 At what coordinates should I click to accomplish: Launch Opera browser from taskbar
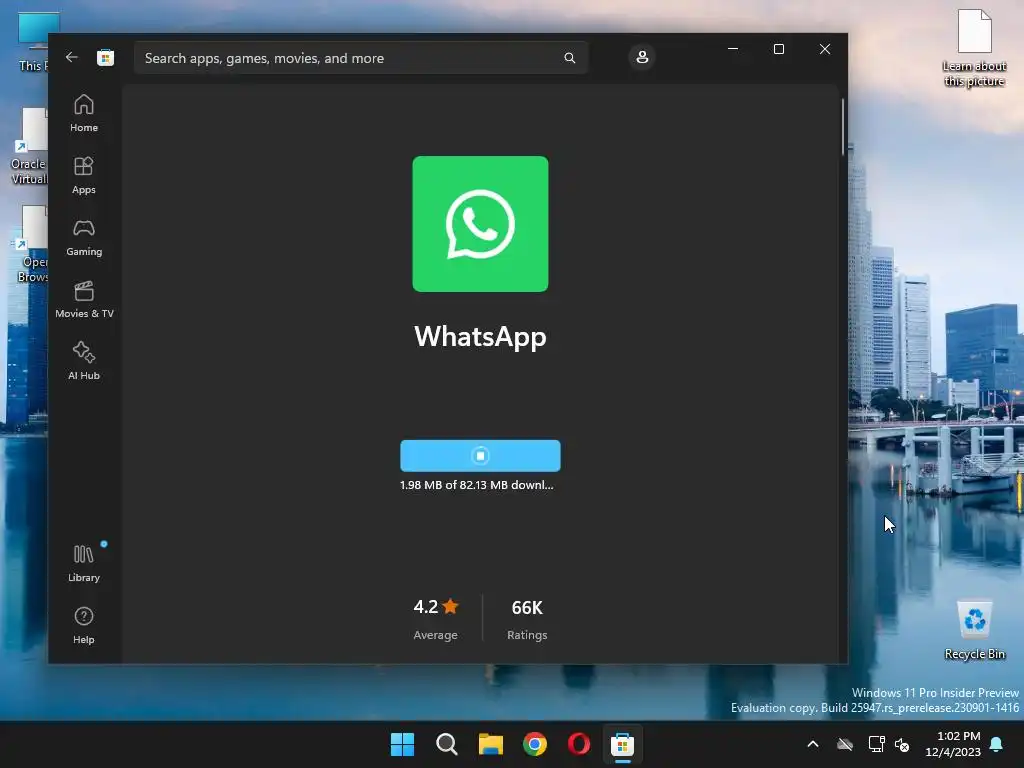[x=579, y=744]
